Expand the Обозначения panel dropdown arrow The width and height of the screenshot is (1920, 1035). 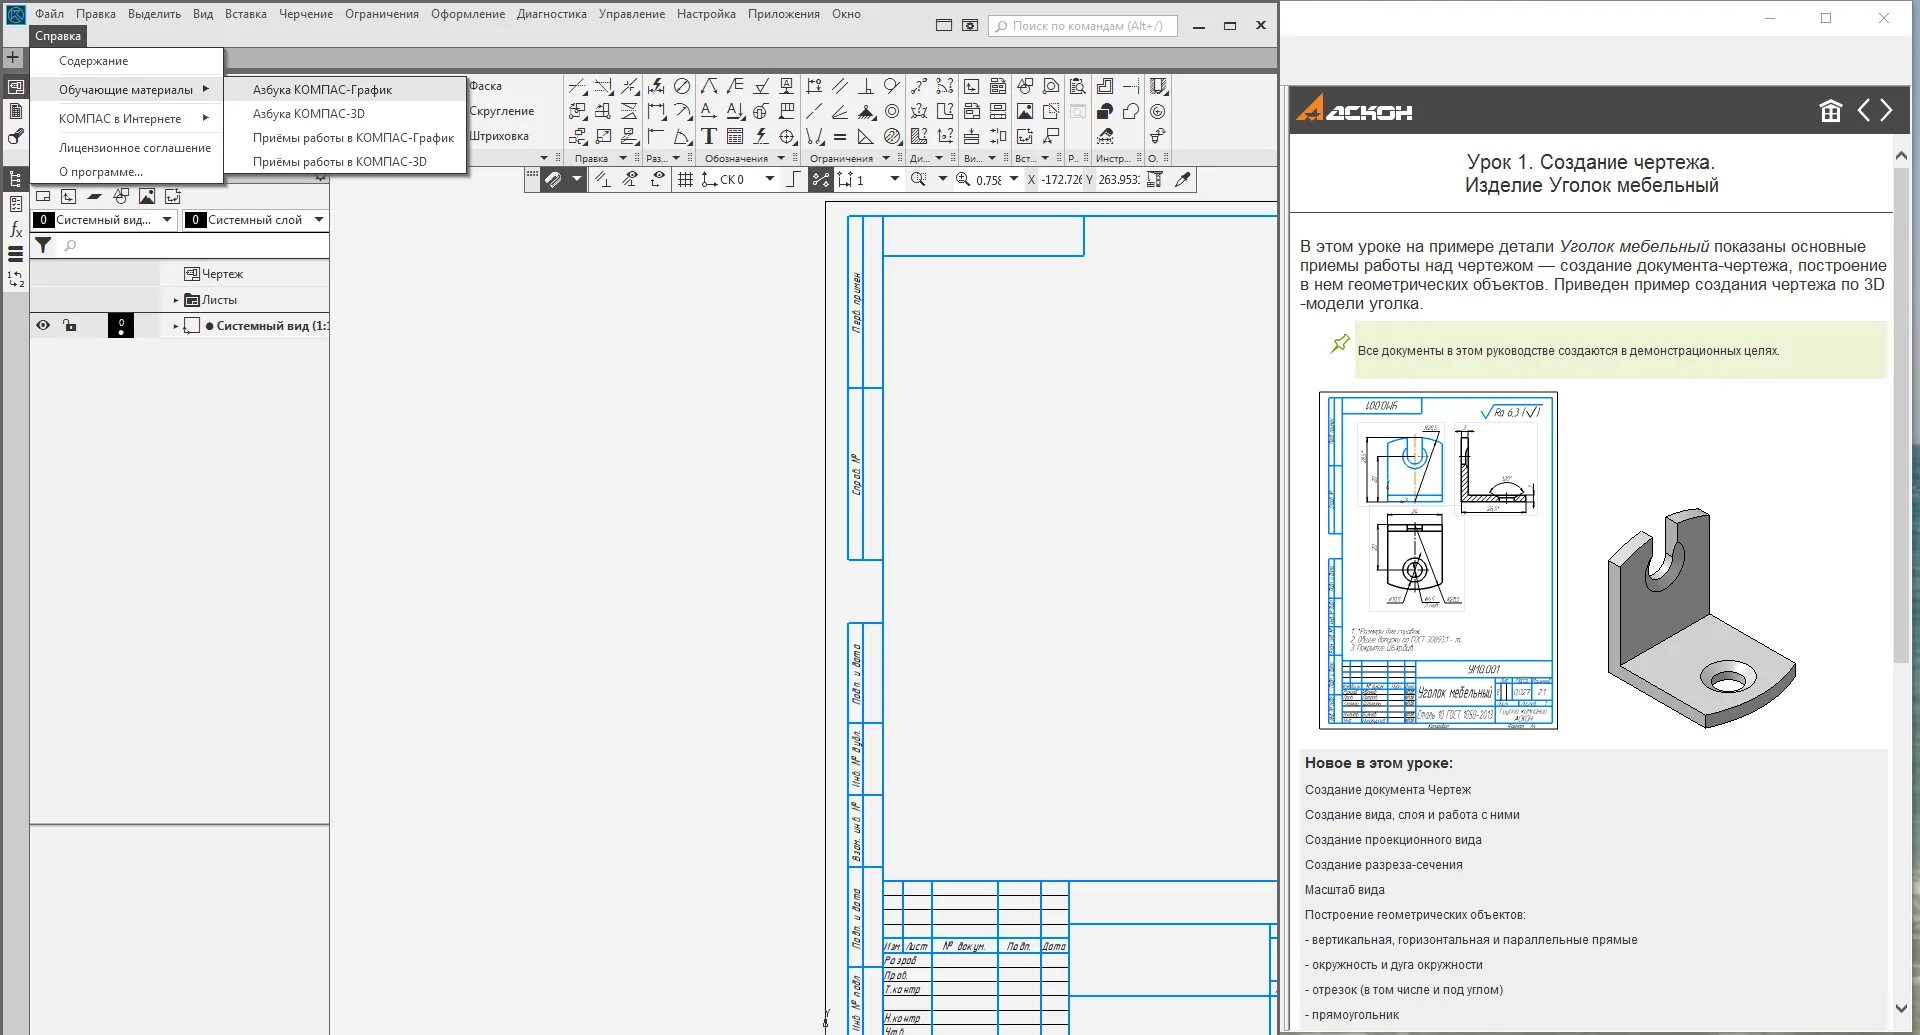(781, 158)
